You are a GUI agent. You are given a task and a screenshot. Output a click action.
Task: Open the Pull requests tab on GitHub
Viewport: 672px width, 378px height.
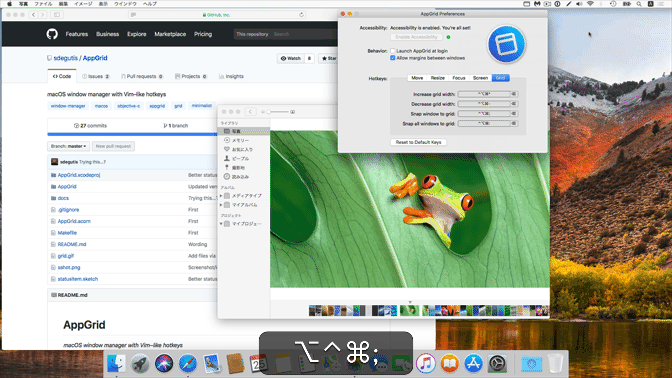tap(142, 76)
